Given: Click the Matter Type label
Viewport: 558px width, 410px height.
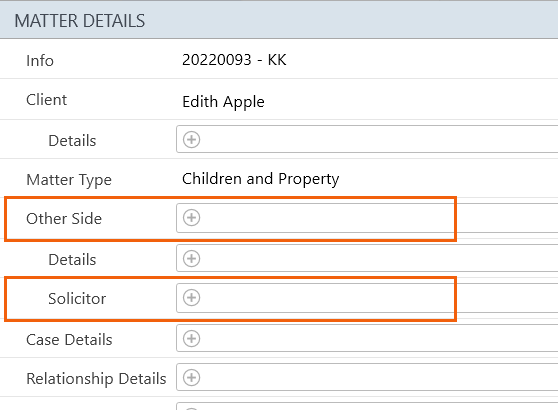Looking at the screenshot, I should (x=69, y=180).
